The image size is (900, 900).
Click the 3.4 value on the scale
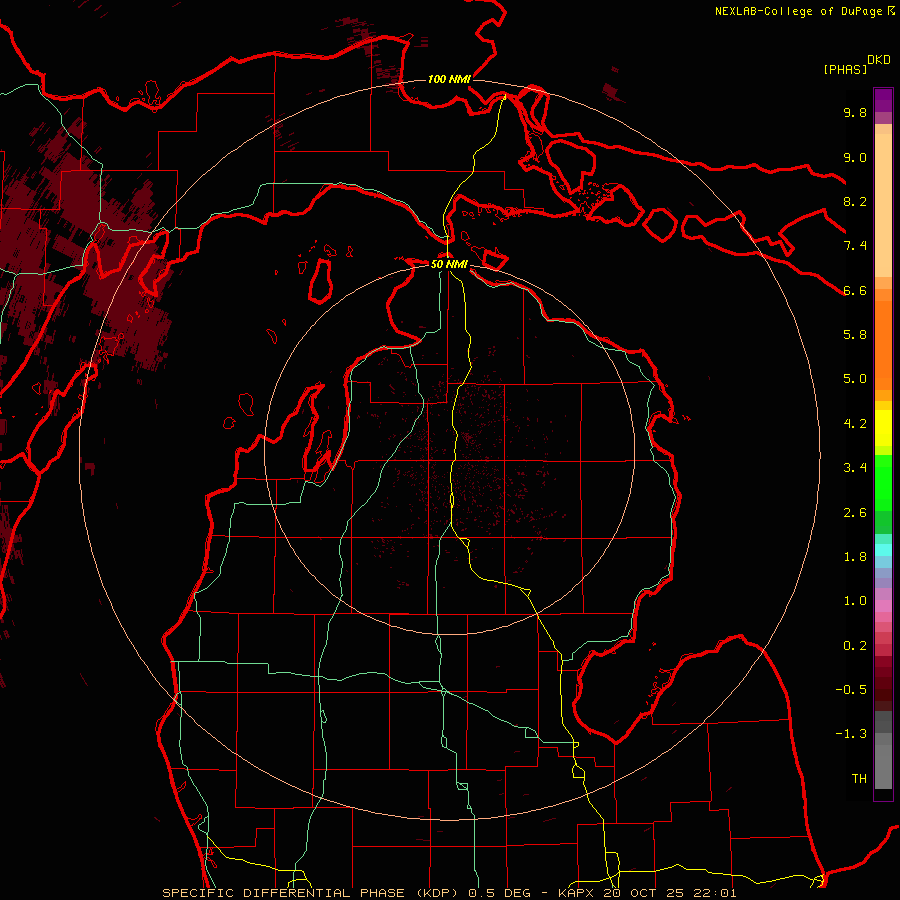coord(855,468)
